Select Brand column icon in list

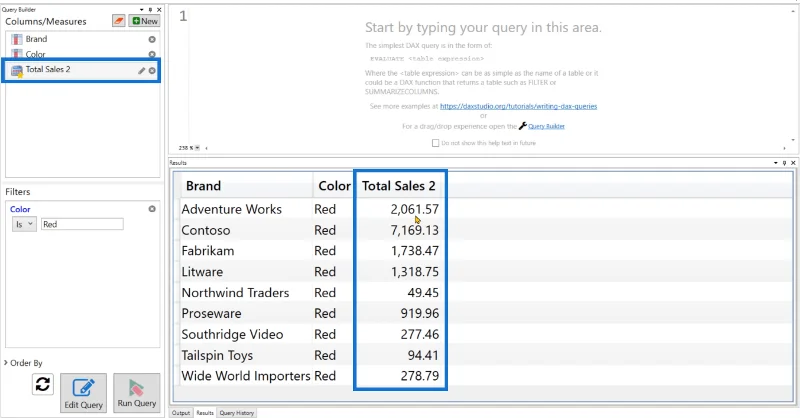17,39
